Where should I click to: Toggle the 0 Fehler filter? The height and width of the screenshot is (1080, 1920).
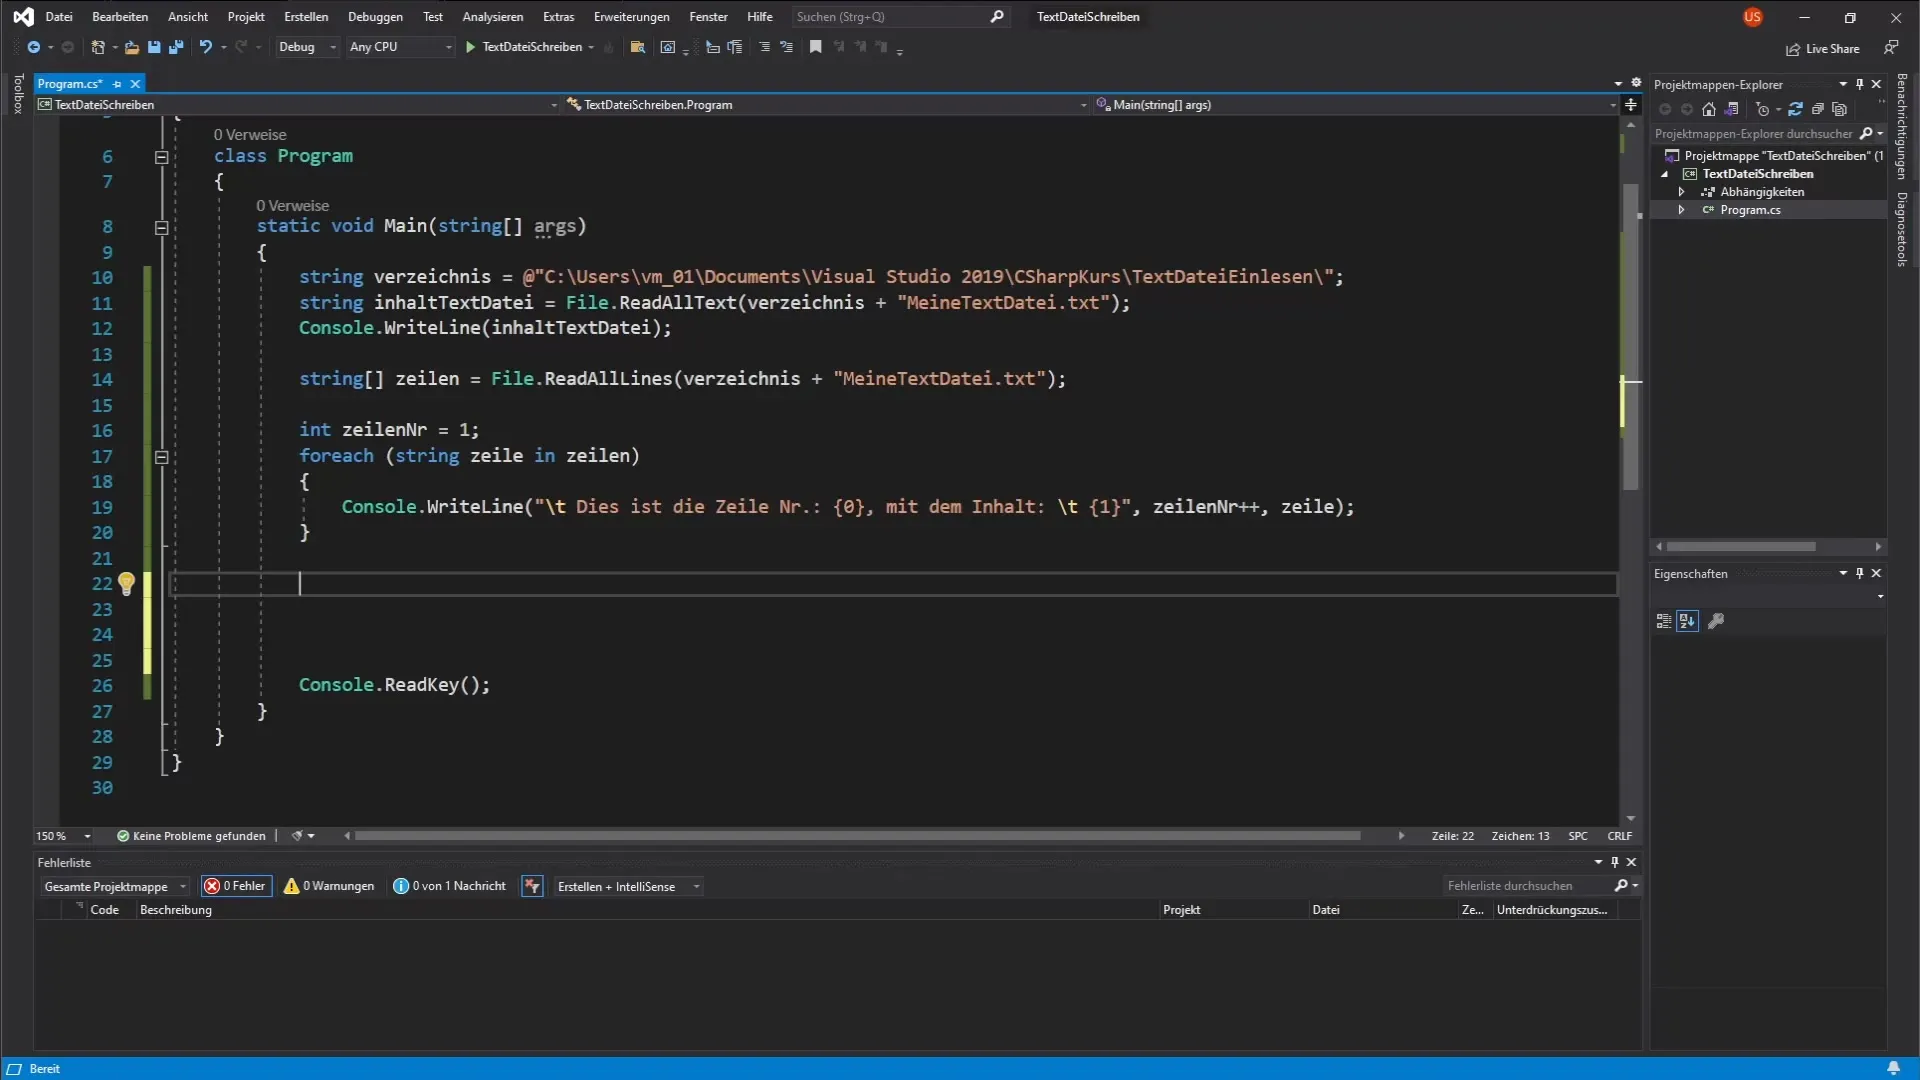(x=237, y=886)
